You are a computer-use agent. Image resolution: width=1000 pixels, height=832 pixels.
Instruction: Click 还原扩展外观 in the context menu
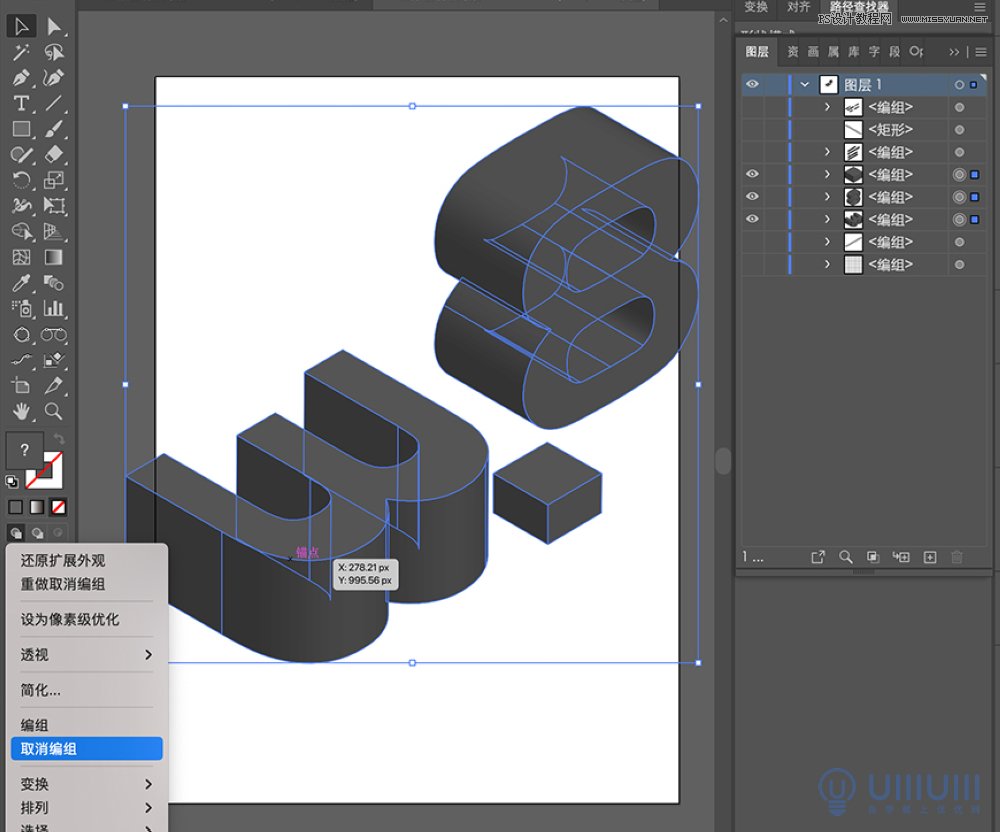63,561
